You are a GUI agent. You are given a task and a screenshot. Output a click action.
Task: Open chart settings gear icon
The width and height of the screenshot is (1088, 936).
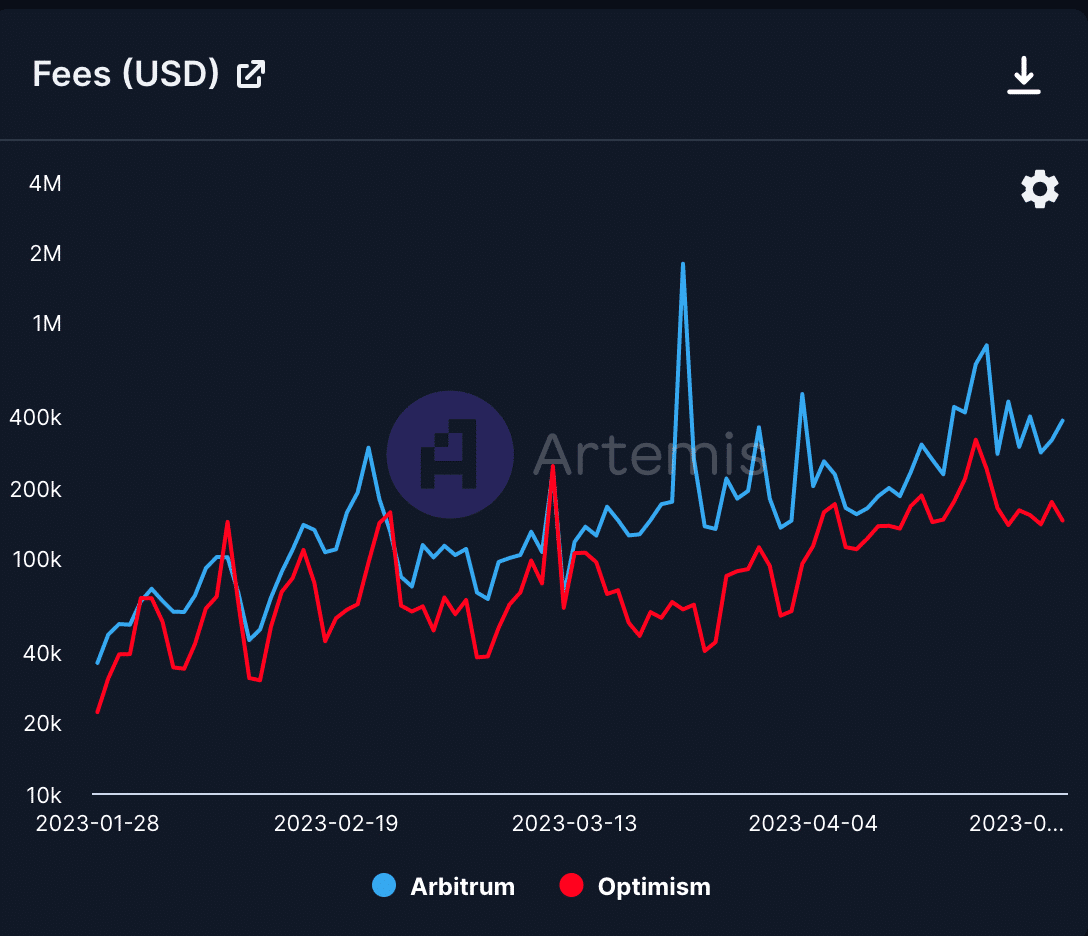click(1039, 189)
